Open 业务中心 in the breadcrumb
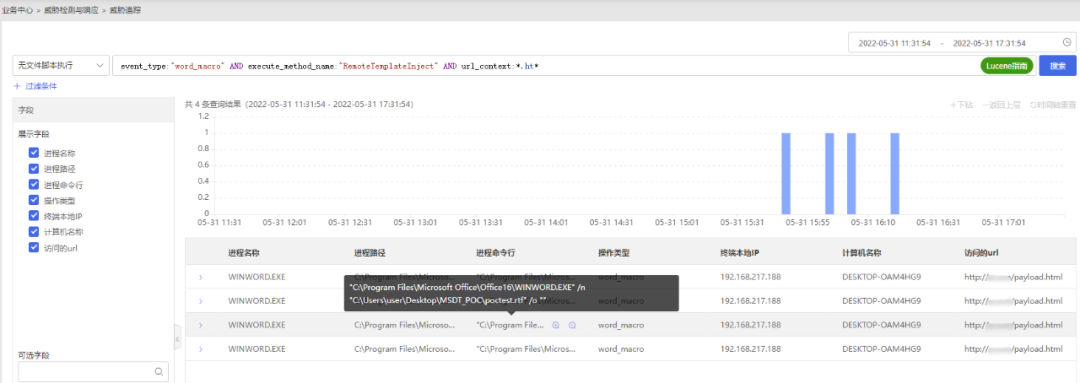1080x383 pixels. (x=17, y=10)
